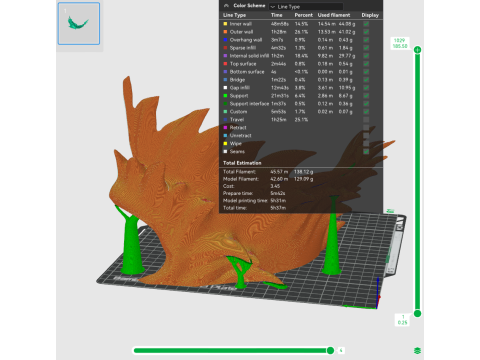Image resolution: width=480 pixels, height=360 pixels.
Task: Click the bottom handle of the layer slider
Action: 417,314
